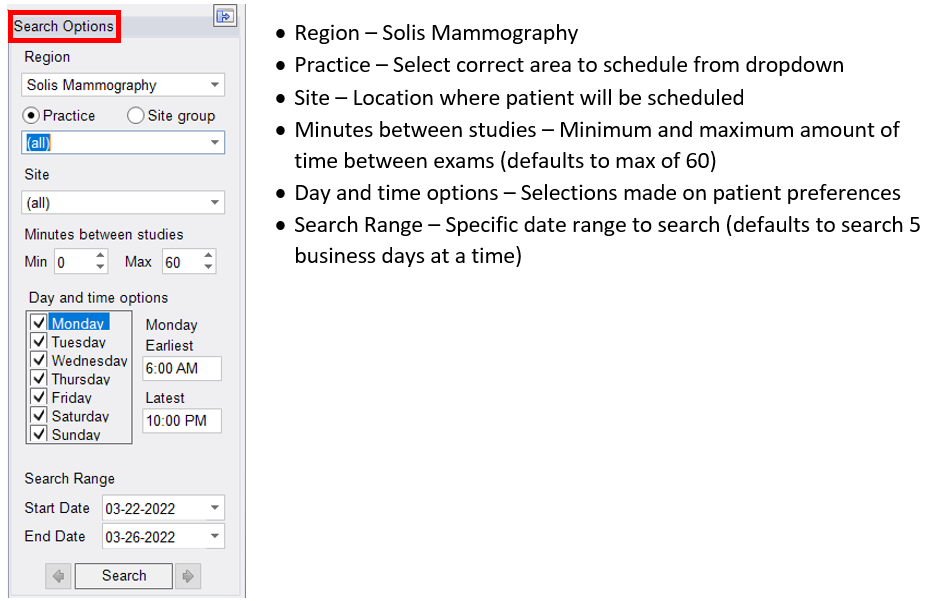Open the Site dropdown list
Screen dimensions: 934x601
(215, 203)
